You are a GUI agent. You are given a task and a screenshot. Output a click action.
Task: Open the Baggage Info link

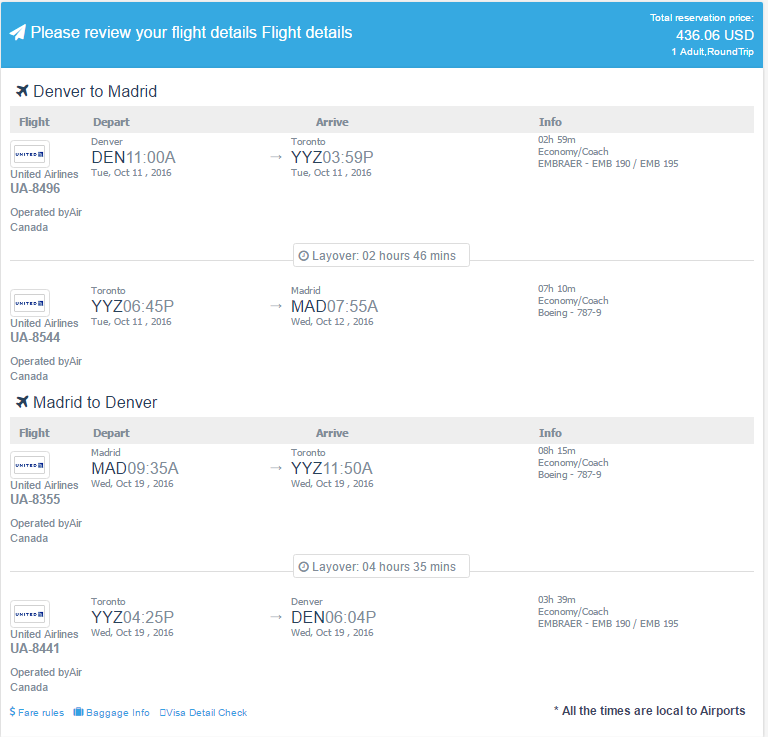[x=118, y=713]
